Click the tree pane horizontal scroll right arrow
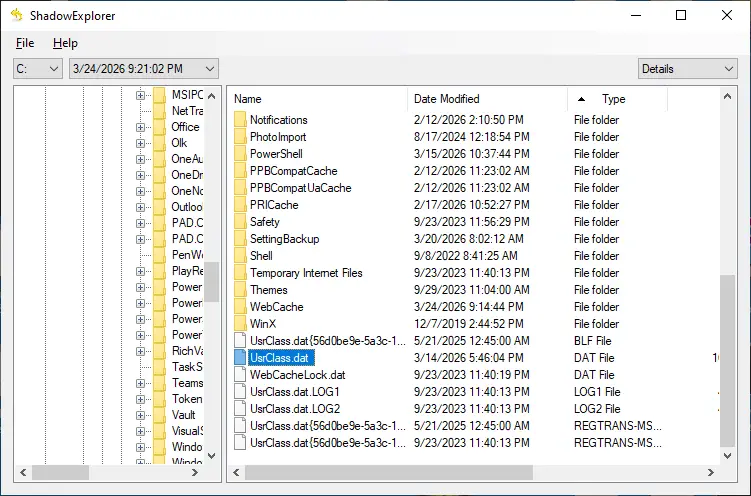The width and height of the screenshot is (751, 496). click(x=195, y=473)
